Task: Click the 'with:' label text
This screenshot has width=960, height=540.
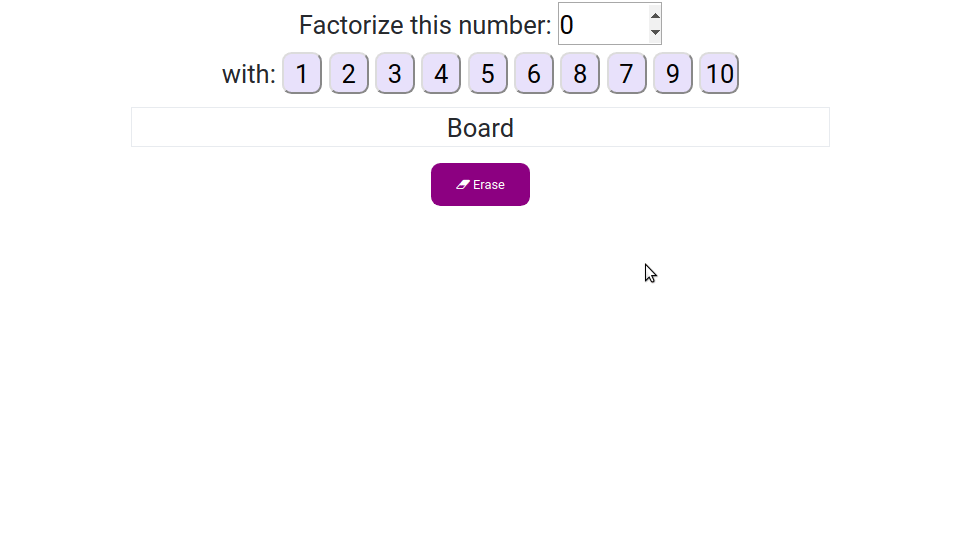Action: (x=248, y=74)
